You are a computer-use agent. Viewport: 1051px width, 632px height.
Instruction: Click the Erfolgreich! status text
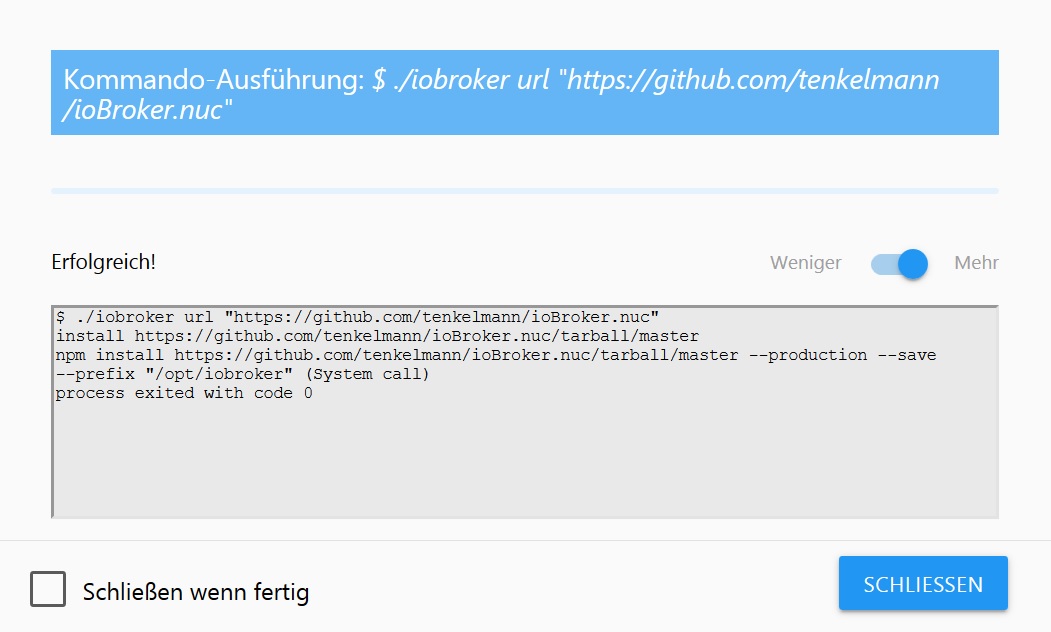pyautogui.click(x=103, y=262)
